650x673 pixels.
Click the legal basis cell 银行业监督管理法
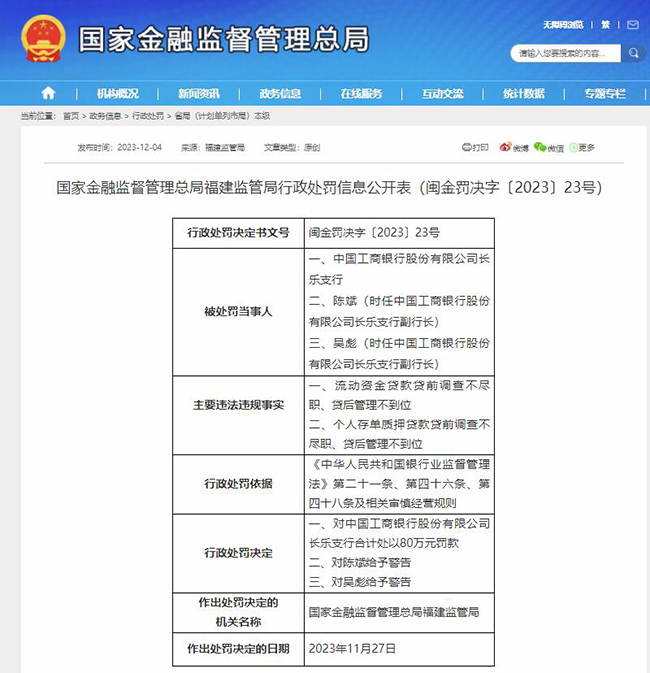[x=399, y=484]
